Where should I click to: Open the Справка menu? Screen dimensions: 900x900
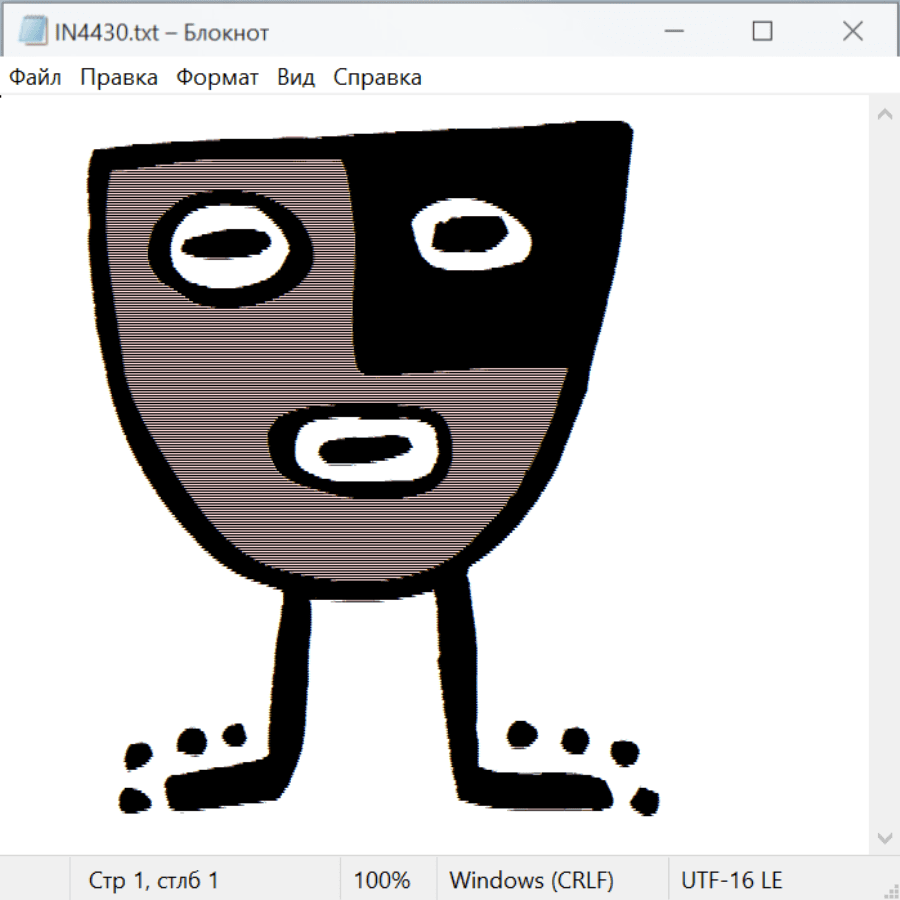coord(377,78)
